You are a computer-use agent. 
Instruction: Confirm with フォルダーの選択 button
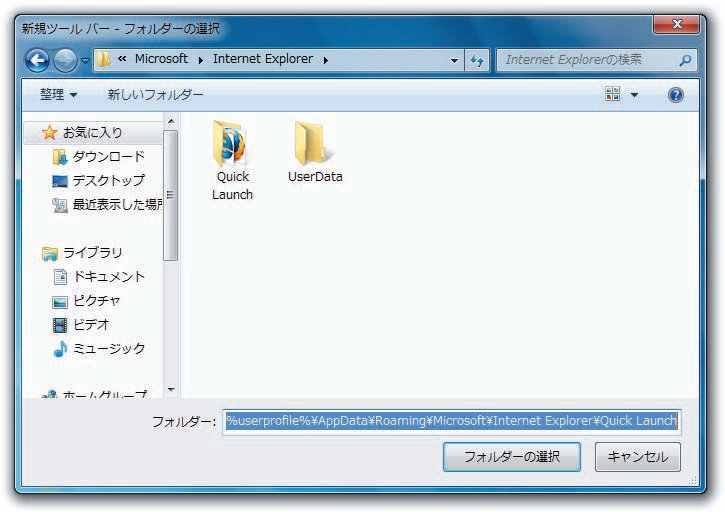pyautogui.click(x=512, y=457)
